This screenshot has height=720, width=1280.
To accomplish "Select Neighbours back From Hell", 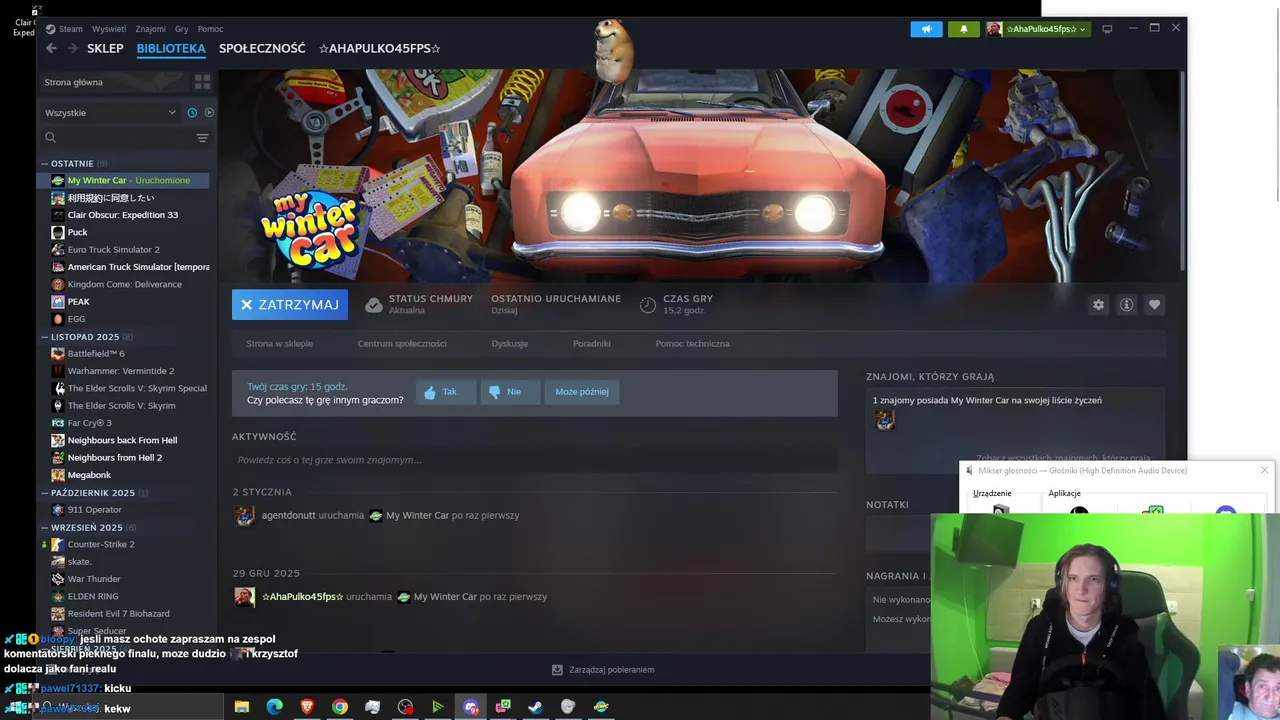I will pos(123,440).
